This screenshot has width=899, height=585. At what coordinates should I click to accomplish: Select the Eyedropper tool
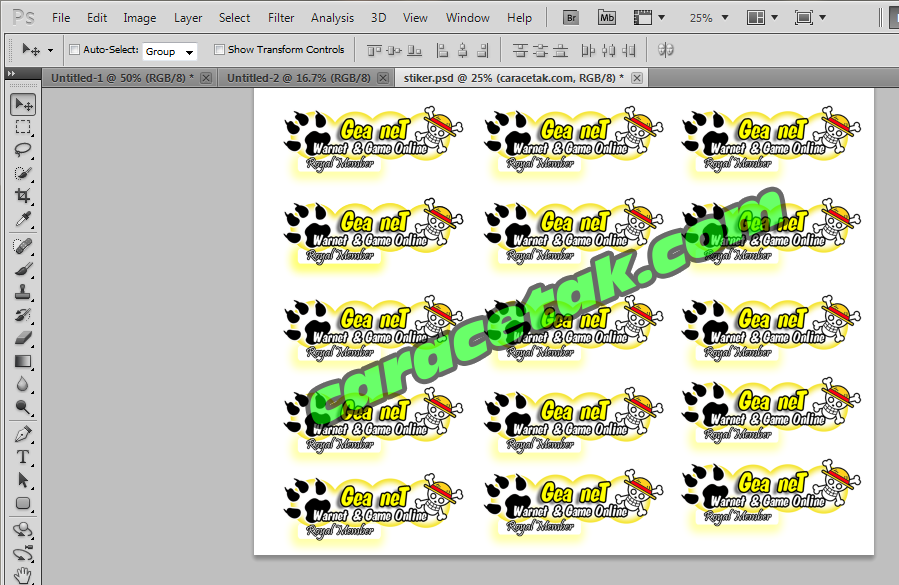[x=23, y=219]
